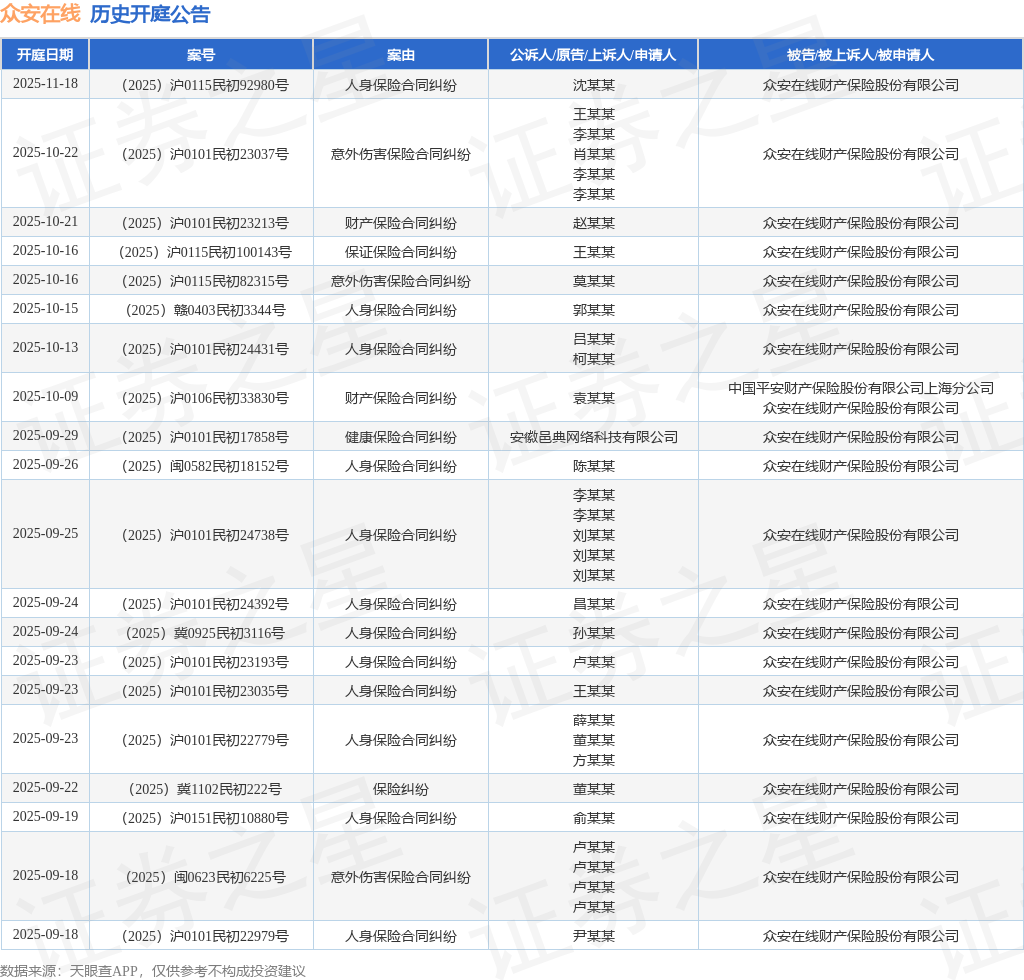This screenshot has height=980, width=1024.
Task: Click date cell 2025-10-15
Action: tap(45, 309)
